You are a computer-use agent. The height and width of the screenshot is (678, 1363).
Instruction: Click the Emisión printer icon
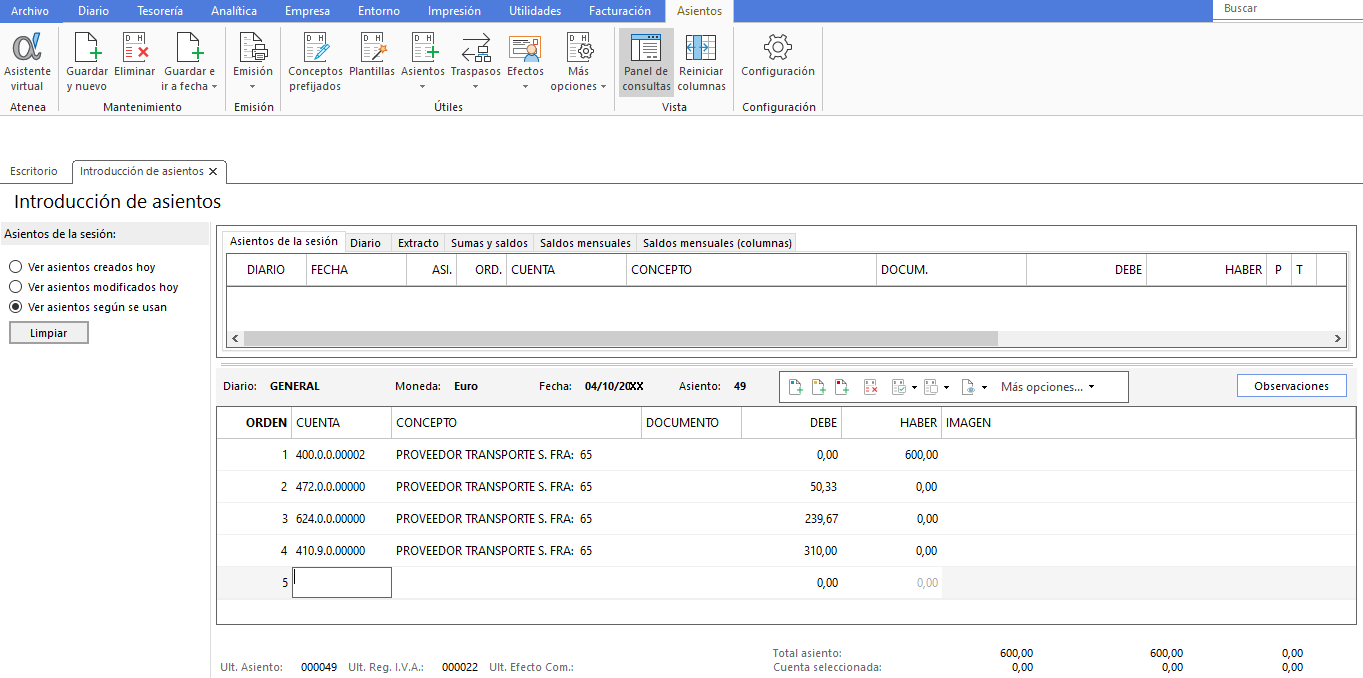click(x=253, y=48)
